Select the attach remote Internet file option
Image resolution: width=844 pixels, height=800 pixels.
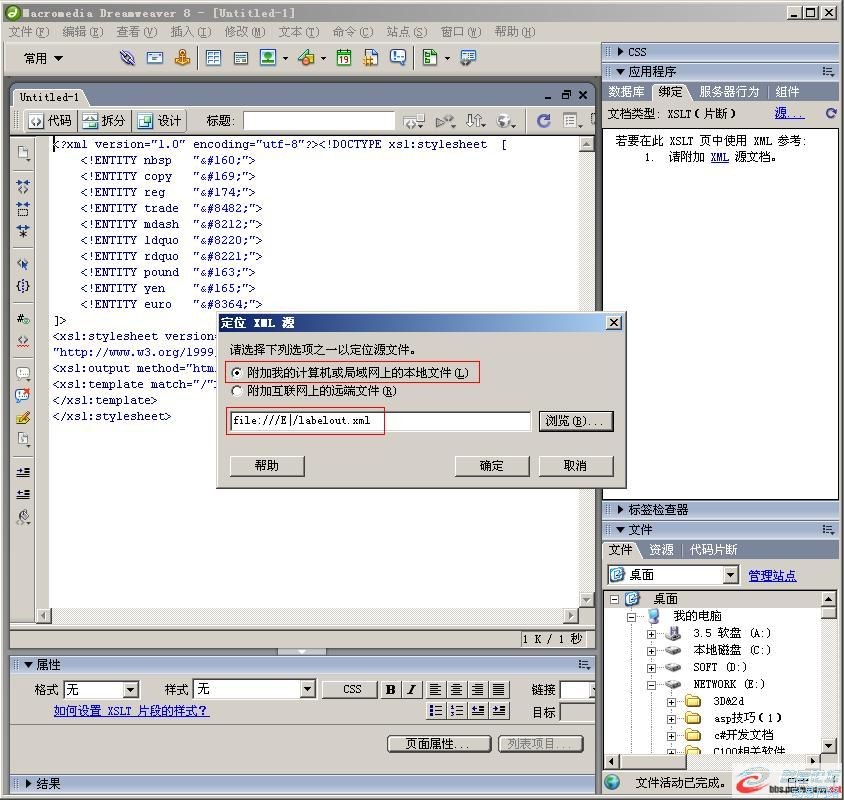(x=237, y=391)
